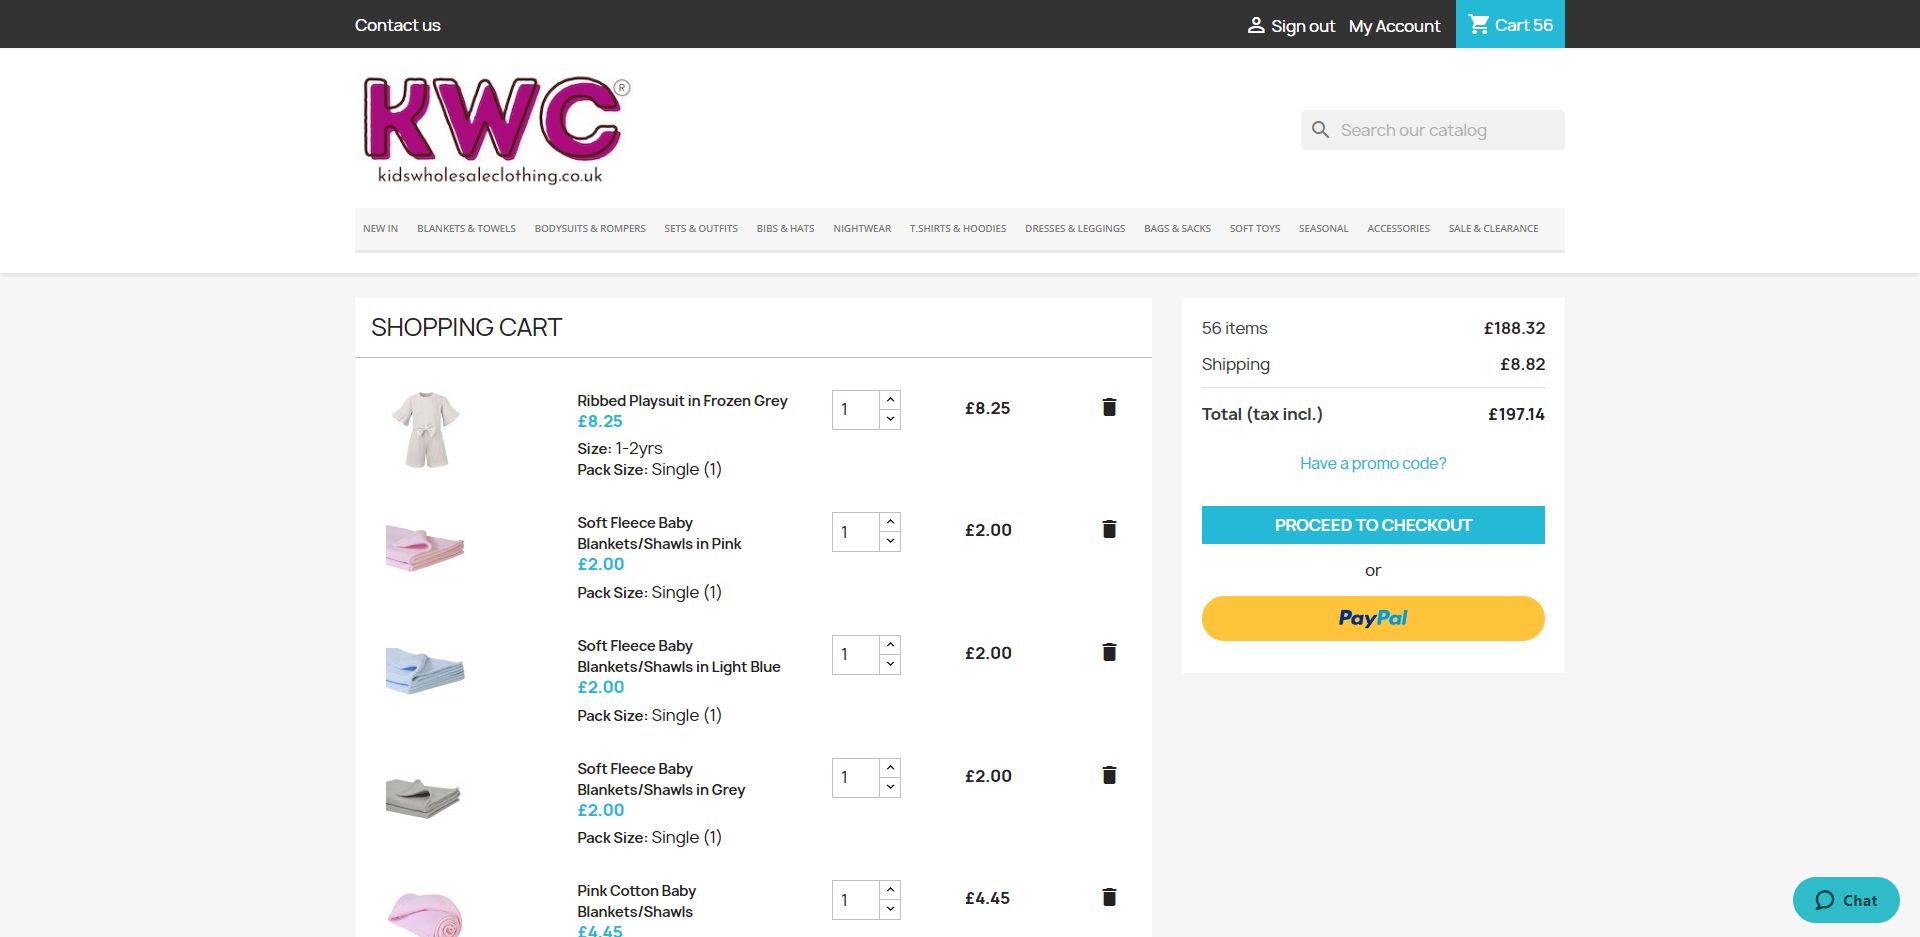Image resolution: width=1920 pixels, height=937 pixels.
Task: Open Ribbed Playsuit in Frozen Grey product link
Action: [682, 400]
